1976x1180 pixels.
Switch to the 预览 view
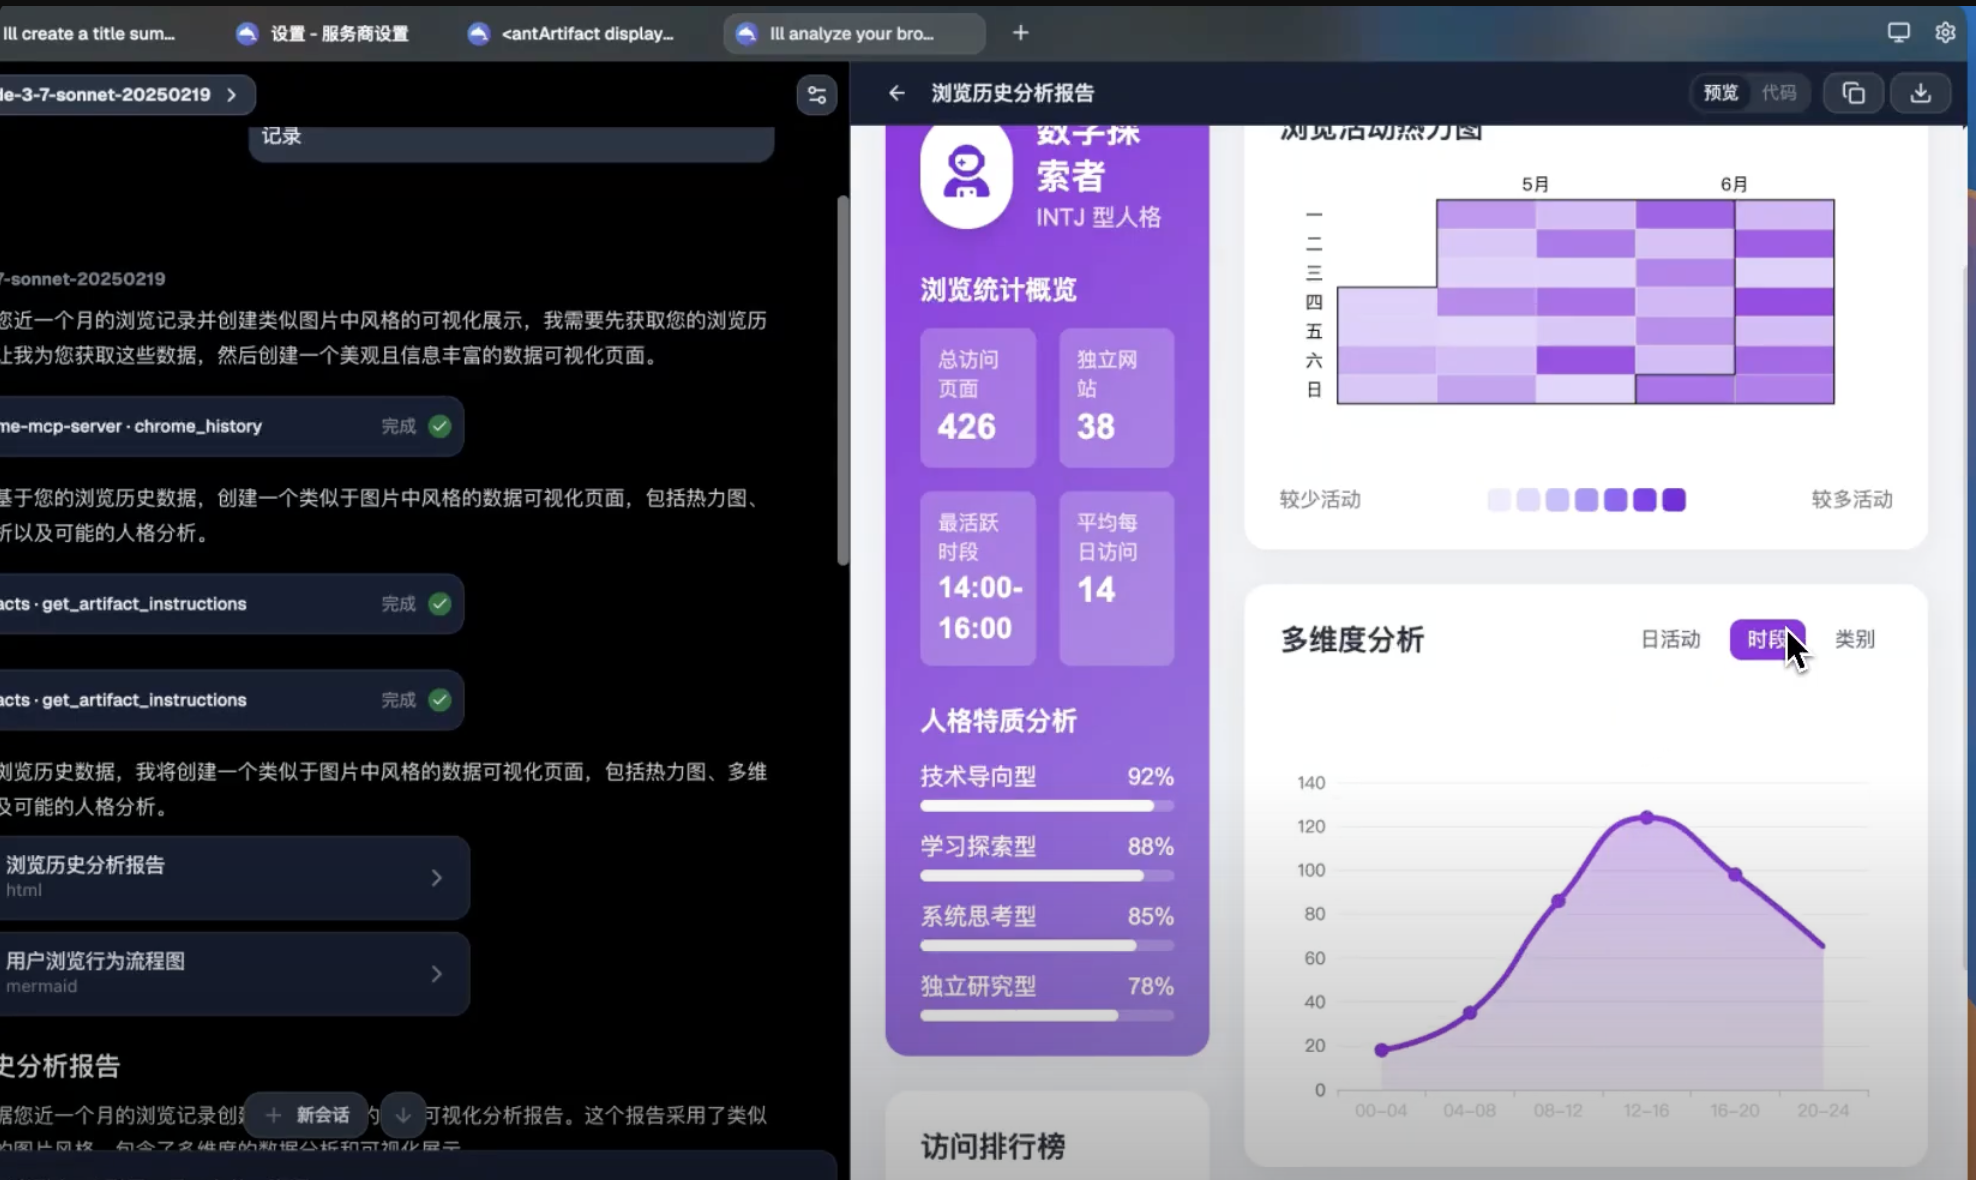tap(1720, 93)
